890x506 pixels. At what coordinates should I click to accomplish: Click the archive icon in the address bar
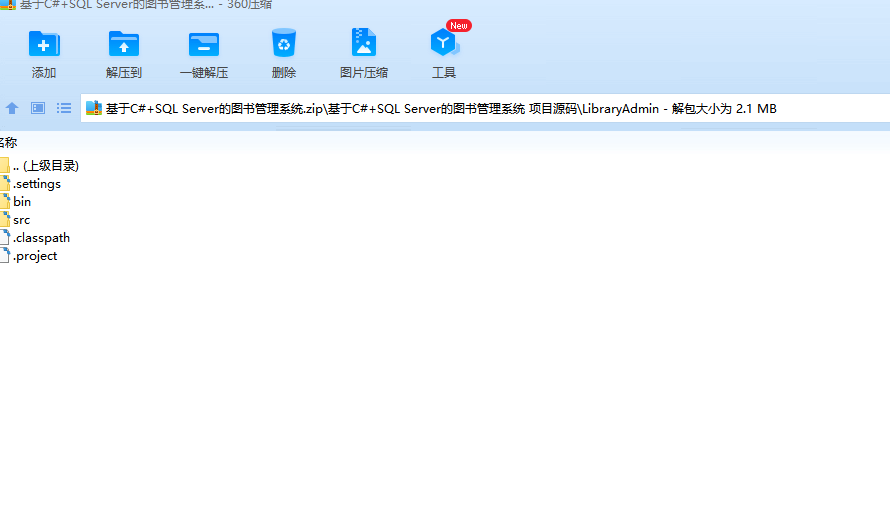(x=94, y=108)
